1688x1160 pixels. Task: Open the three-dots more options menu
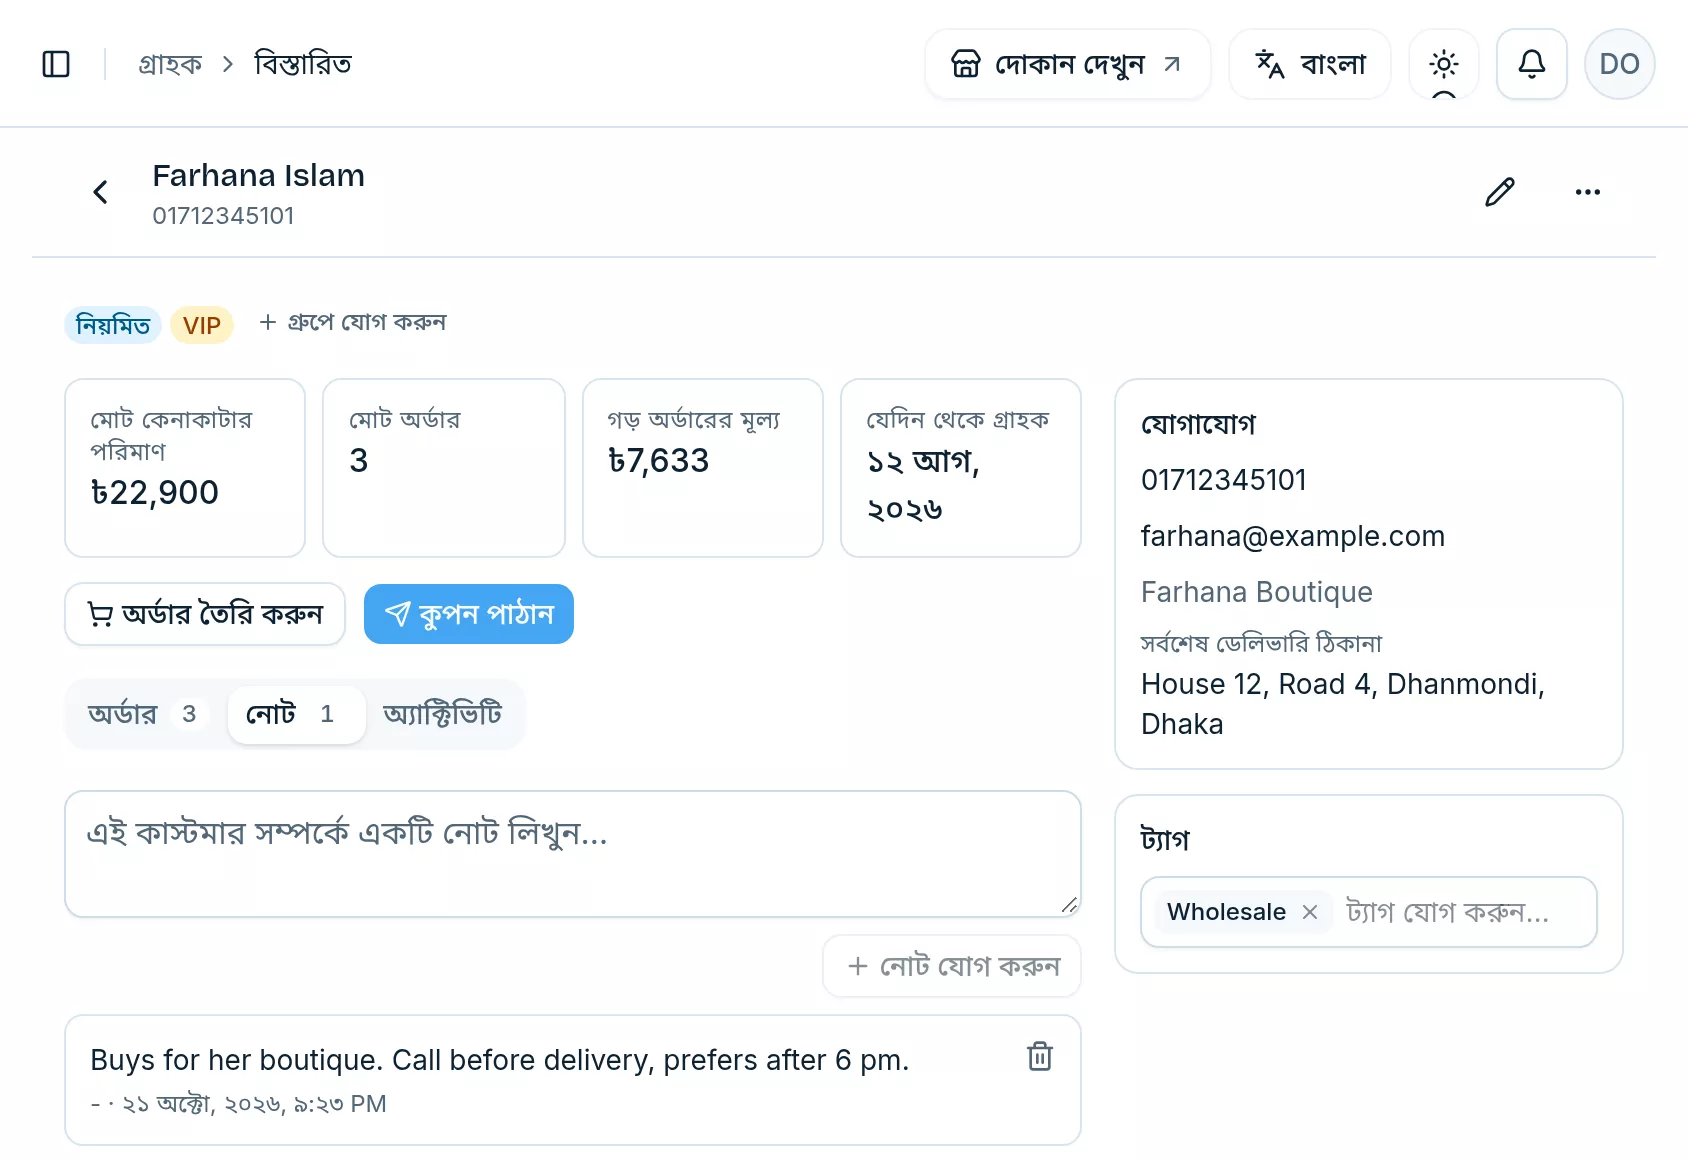click(1588, 192)
